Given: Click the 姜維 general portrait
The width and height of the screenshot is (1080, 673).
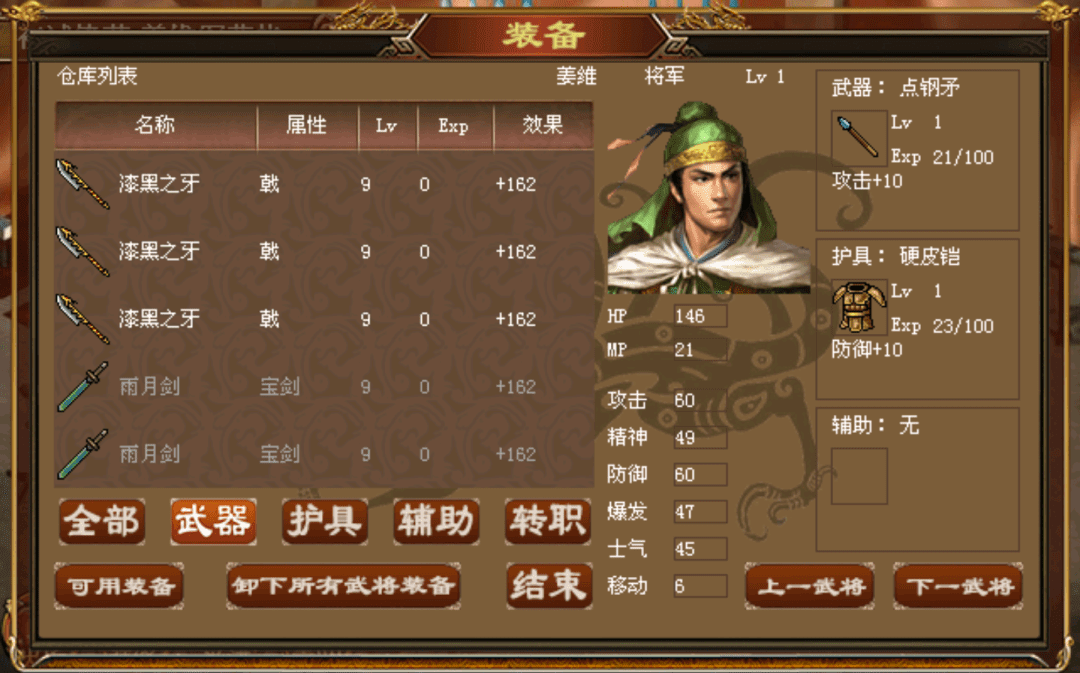Looking at the screenshot, I should click(x=708, y=198).
